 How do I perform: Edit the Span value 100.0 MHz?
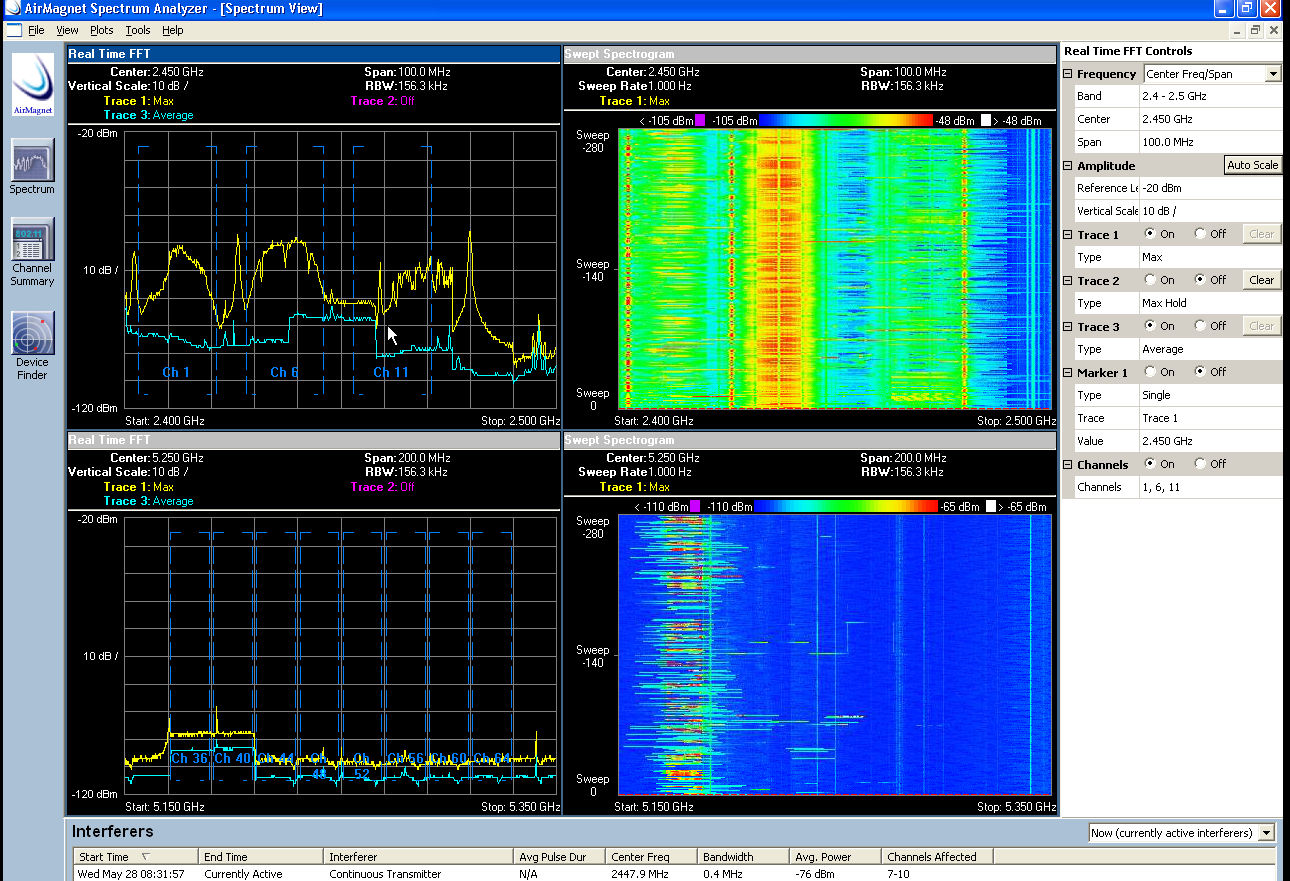(1210, 143)
